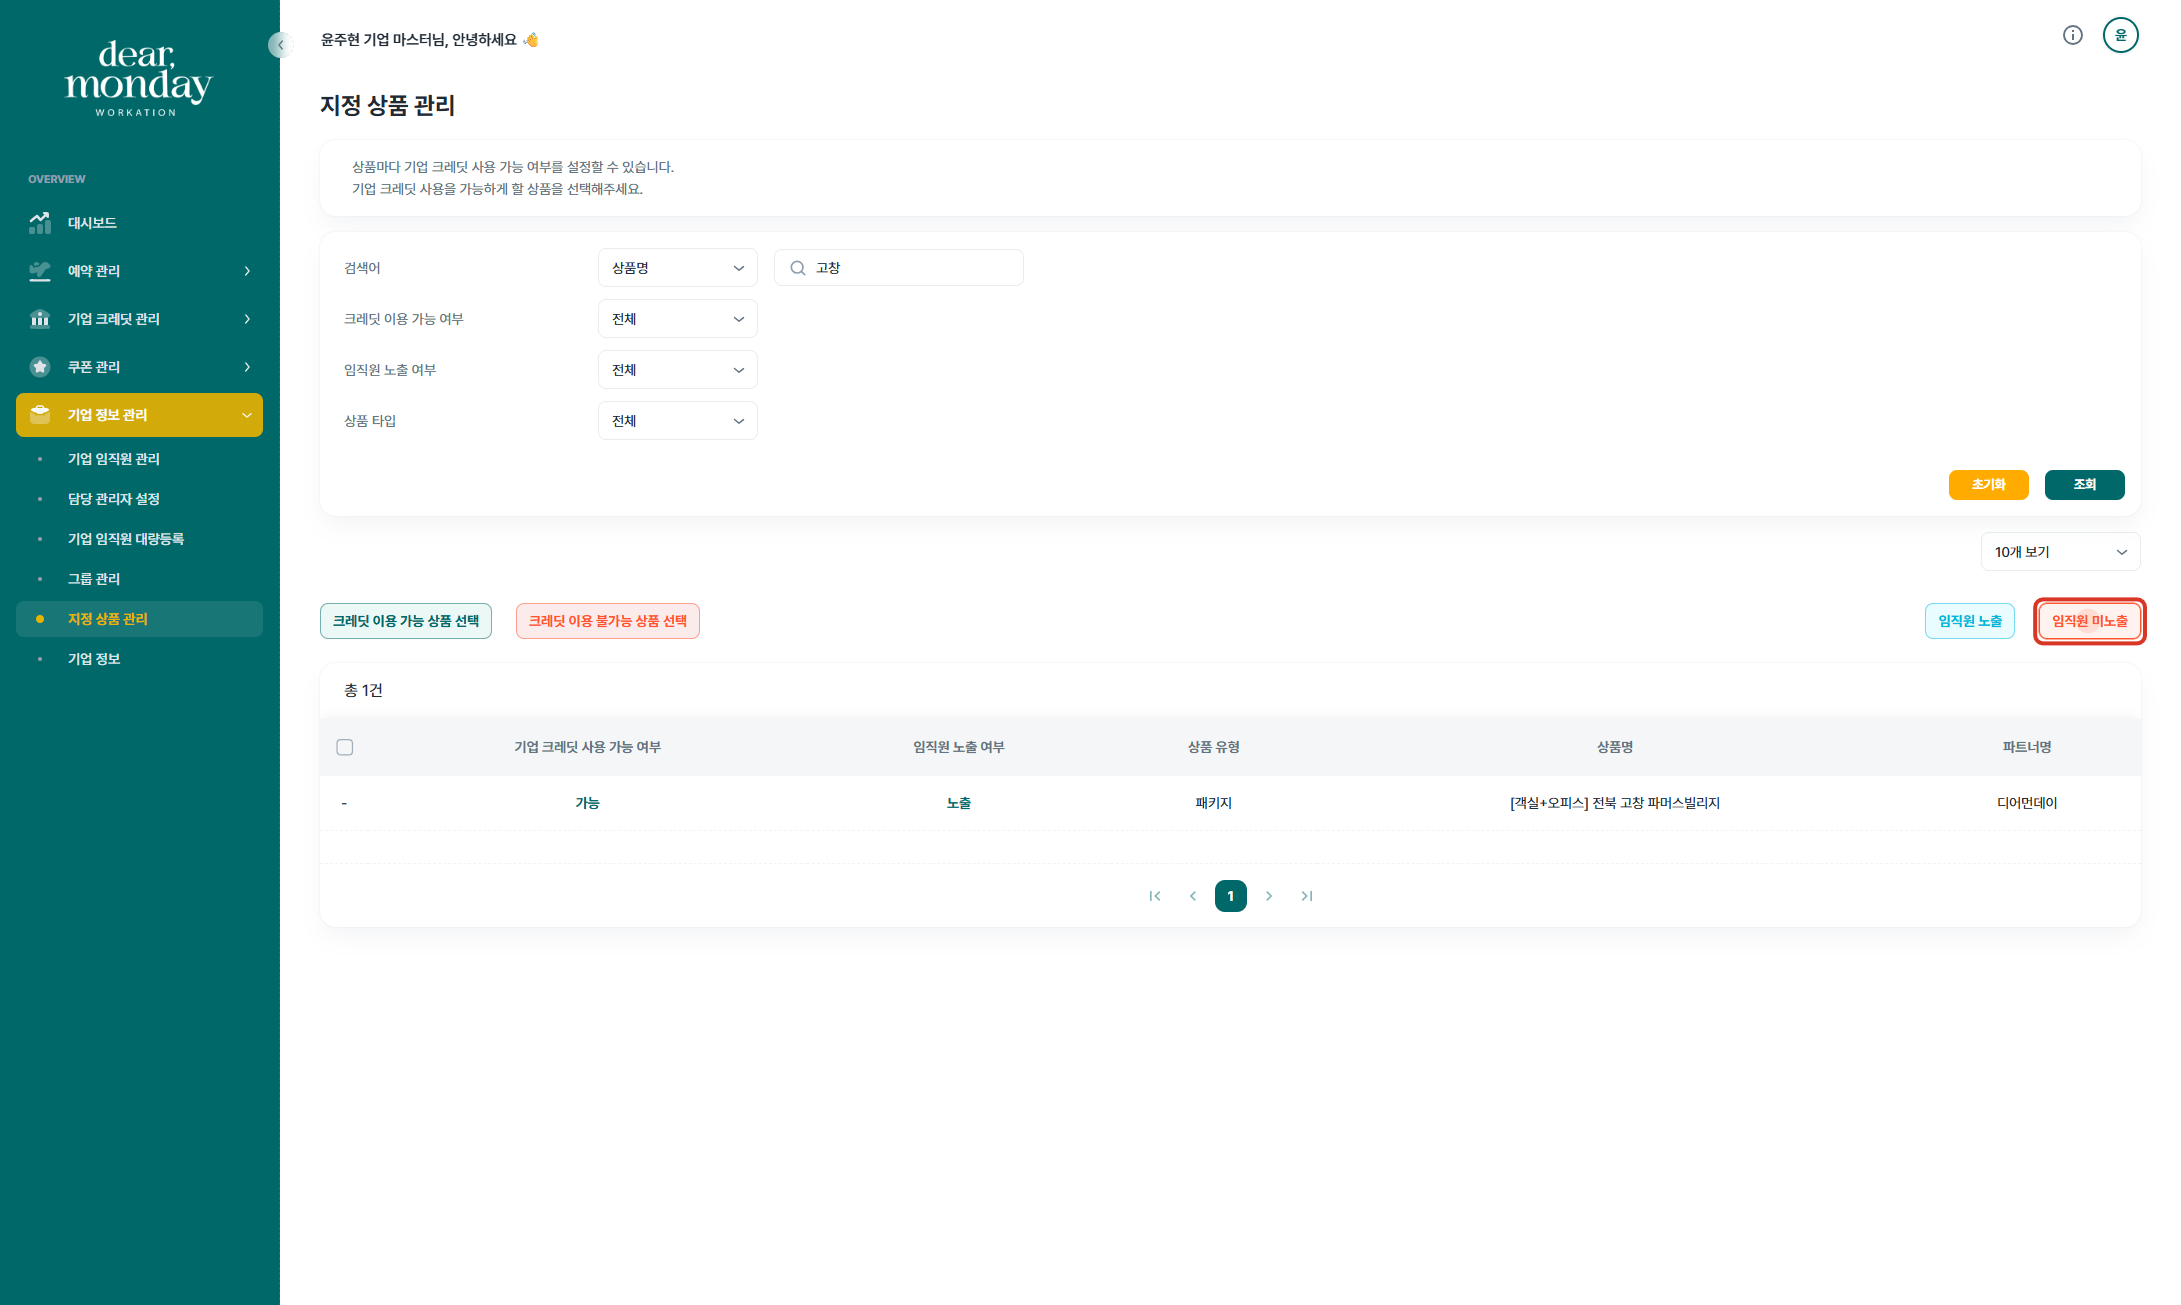Click the search magnifier icon
The height and width of the screenshot is (1305, 2181).
pos(798,268)
